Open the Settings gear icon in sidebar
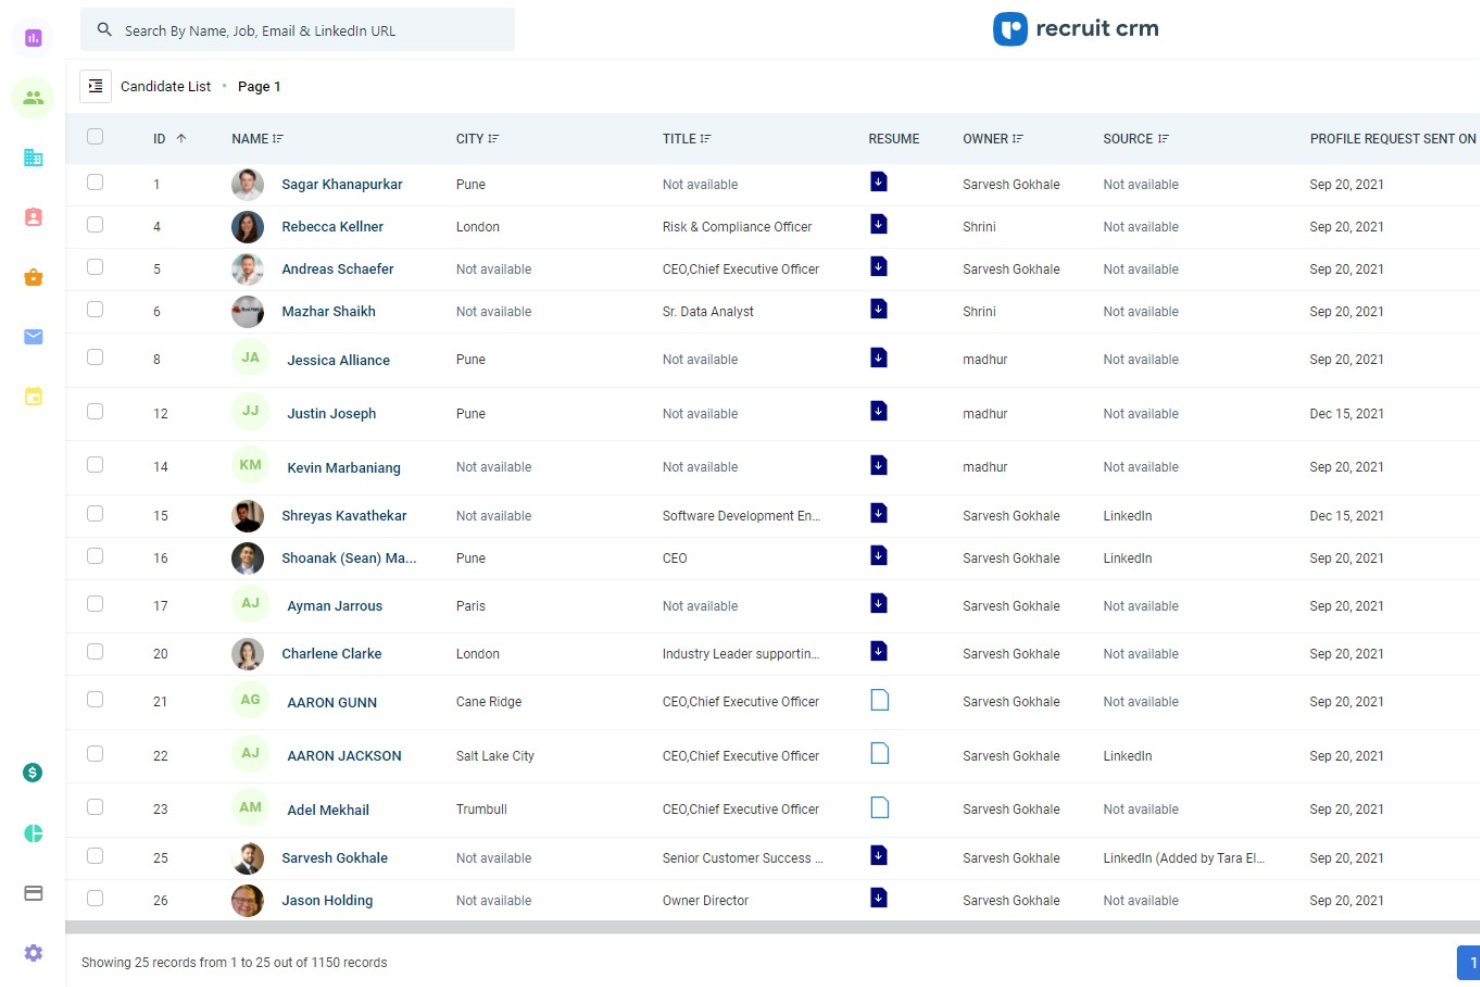 [33, 953]
